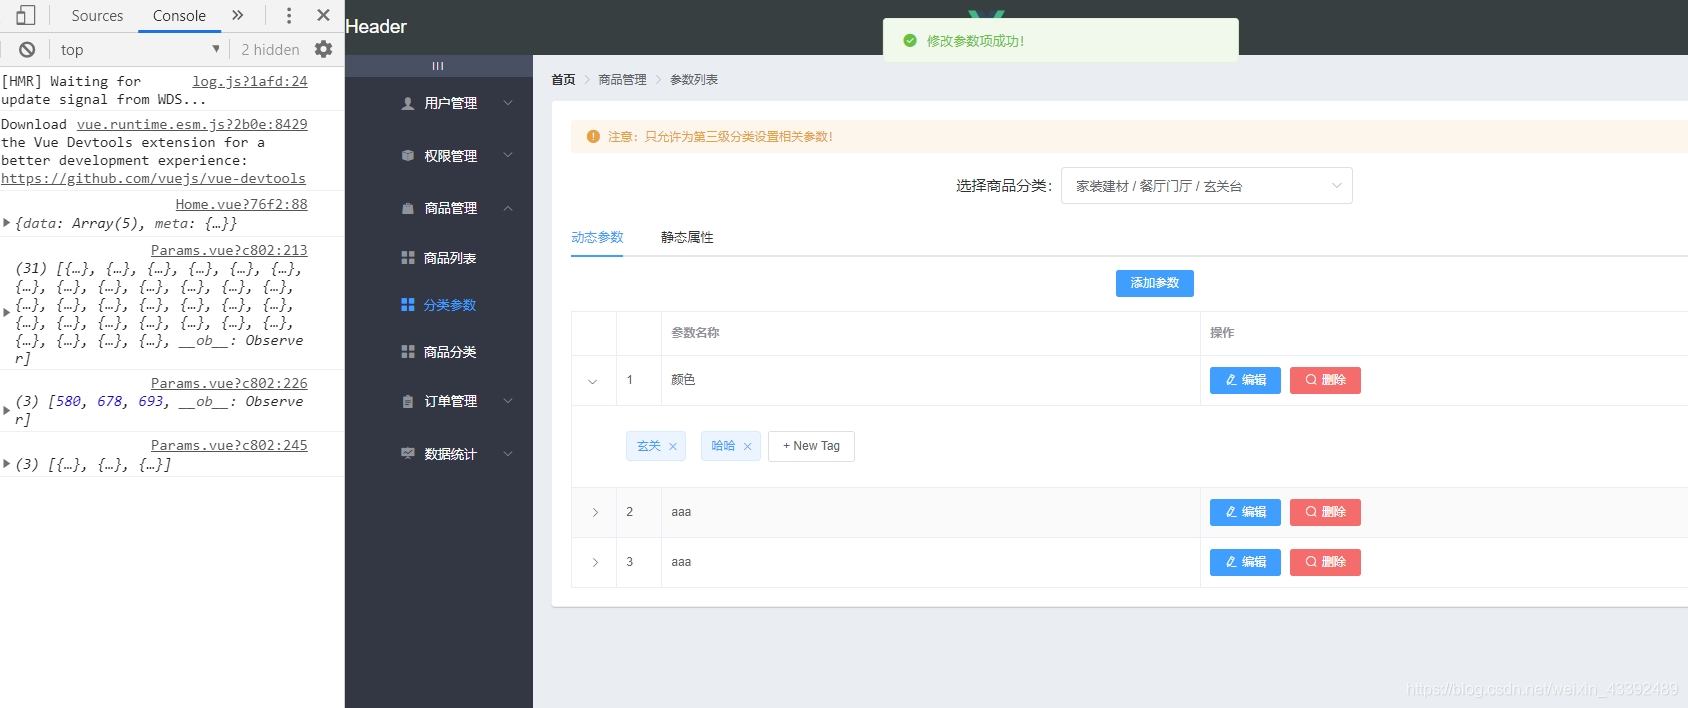Open Params.vue?c802:226 source link
Screen dimensions: 1688x708
[x=229, y=383]
